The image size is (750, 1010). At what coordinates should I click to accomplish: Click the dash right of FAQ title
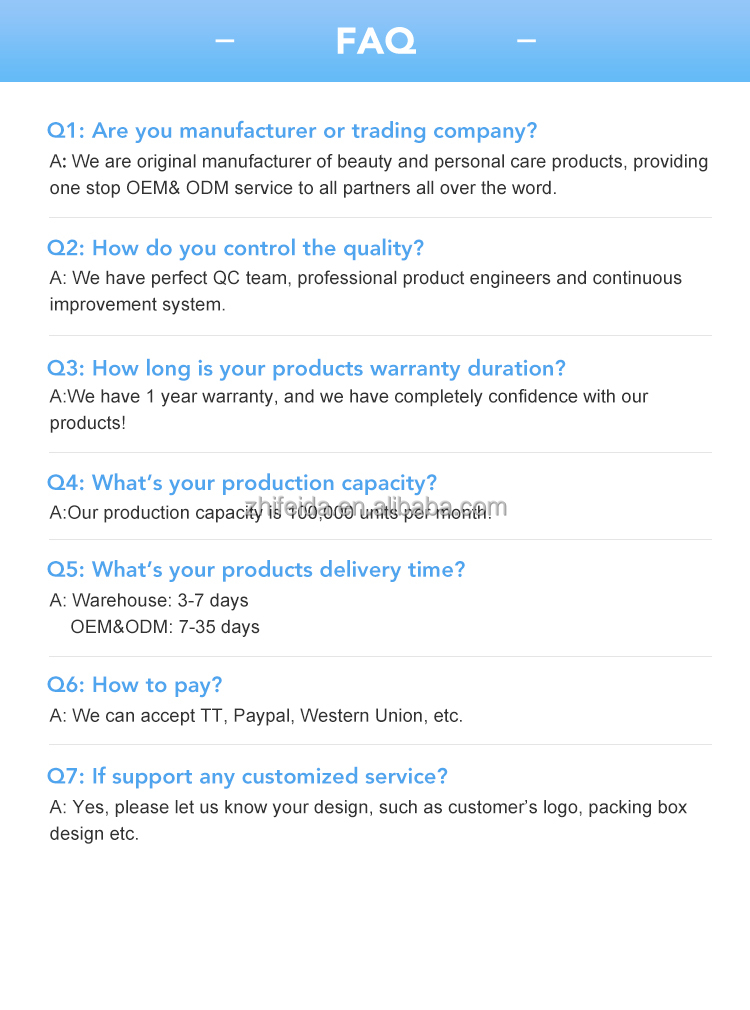point(526,41)
